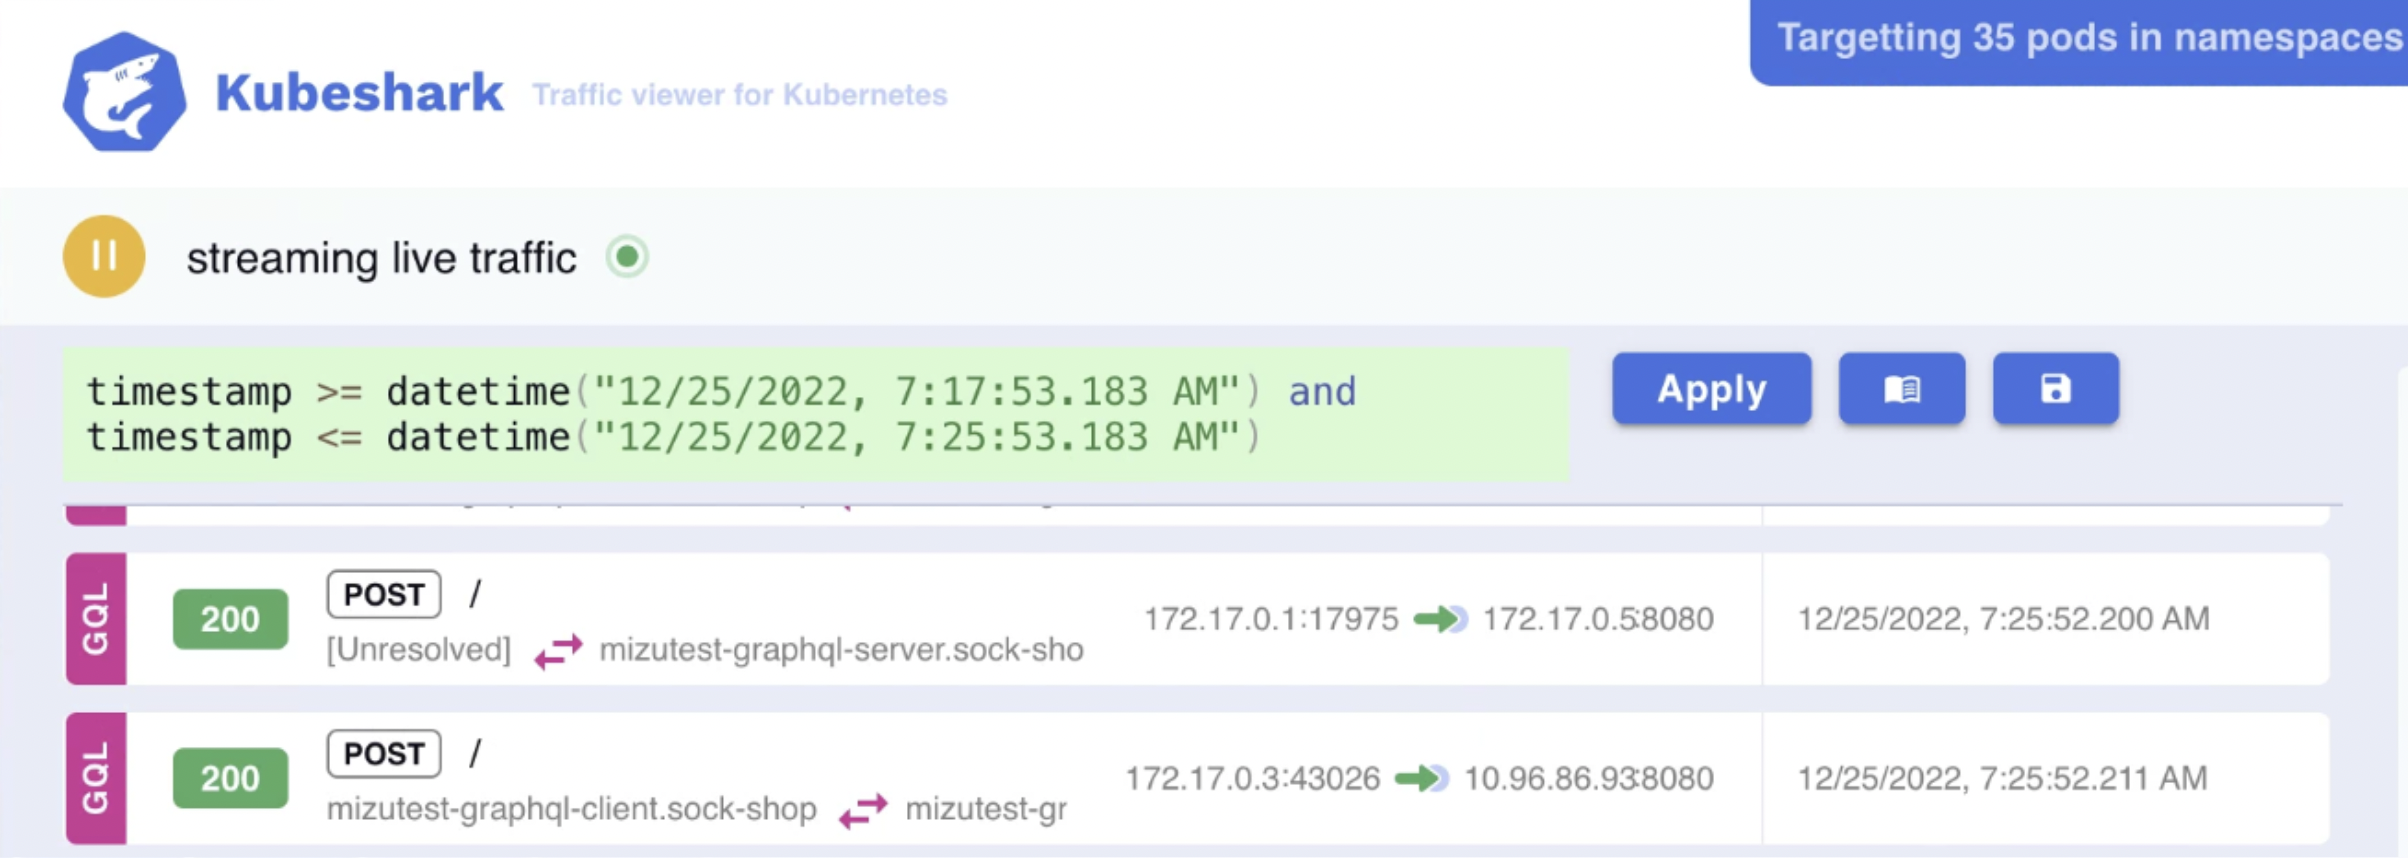The width and height of the screenshot is (2408, 858).
Task: Click the truncated mizutest-gr destination text
Action: tap(986, 809)
